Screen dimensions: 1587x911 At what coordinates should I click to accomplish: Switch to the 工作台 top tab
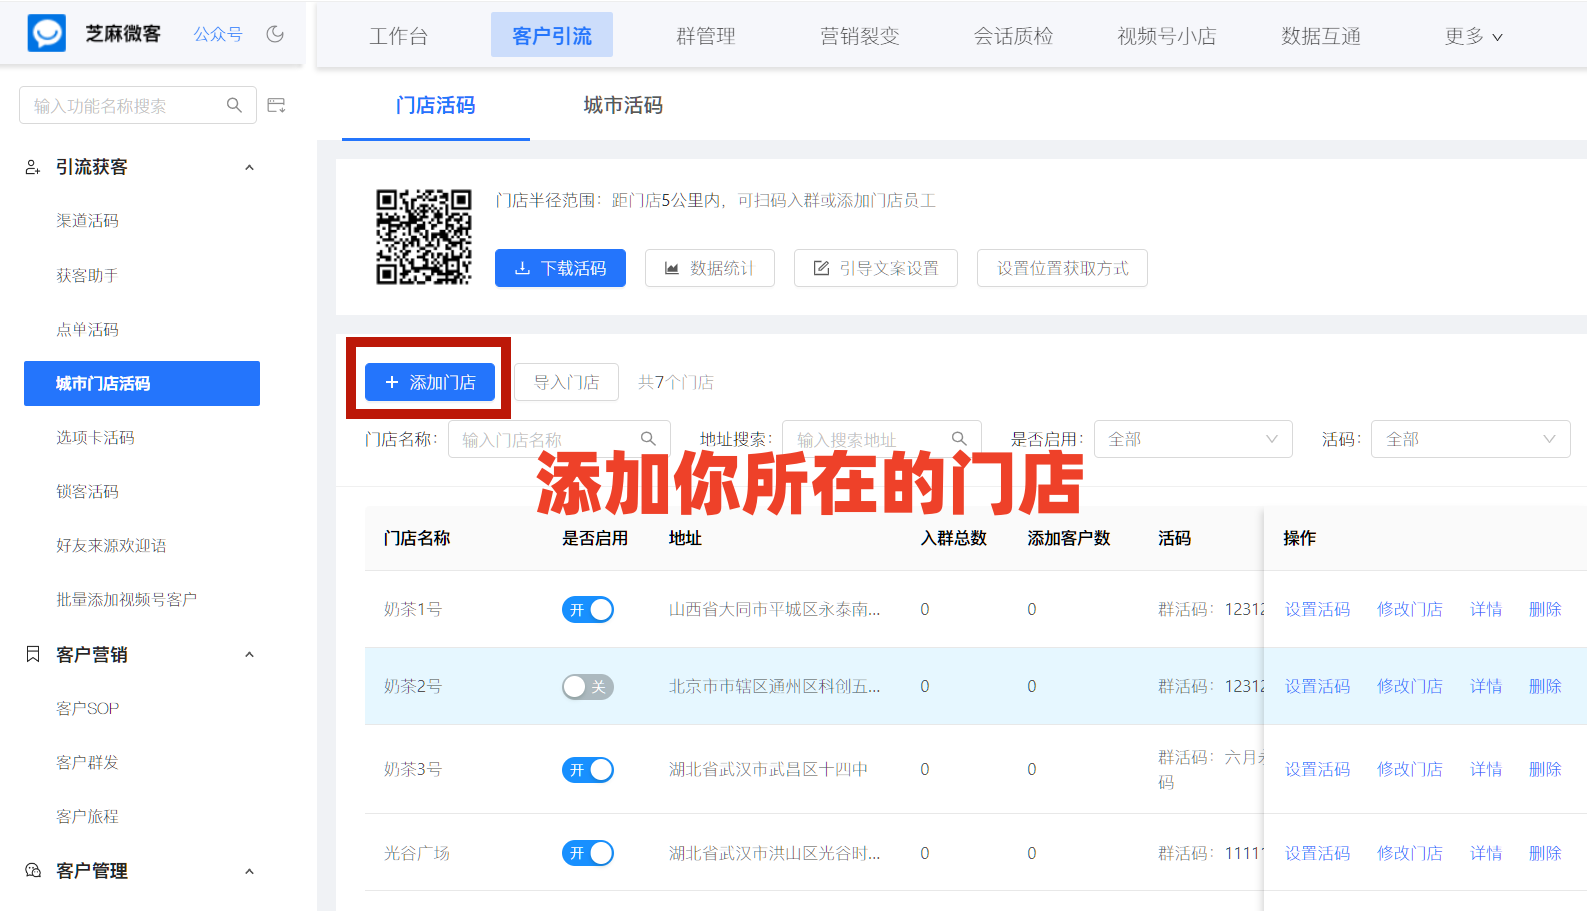(x=399, y=36)
